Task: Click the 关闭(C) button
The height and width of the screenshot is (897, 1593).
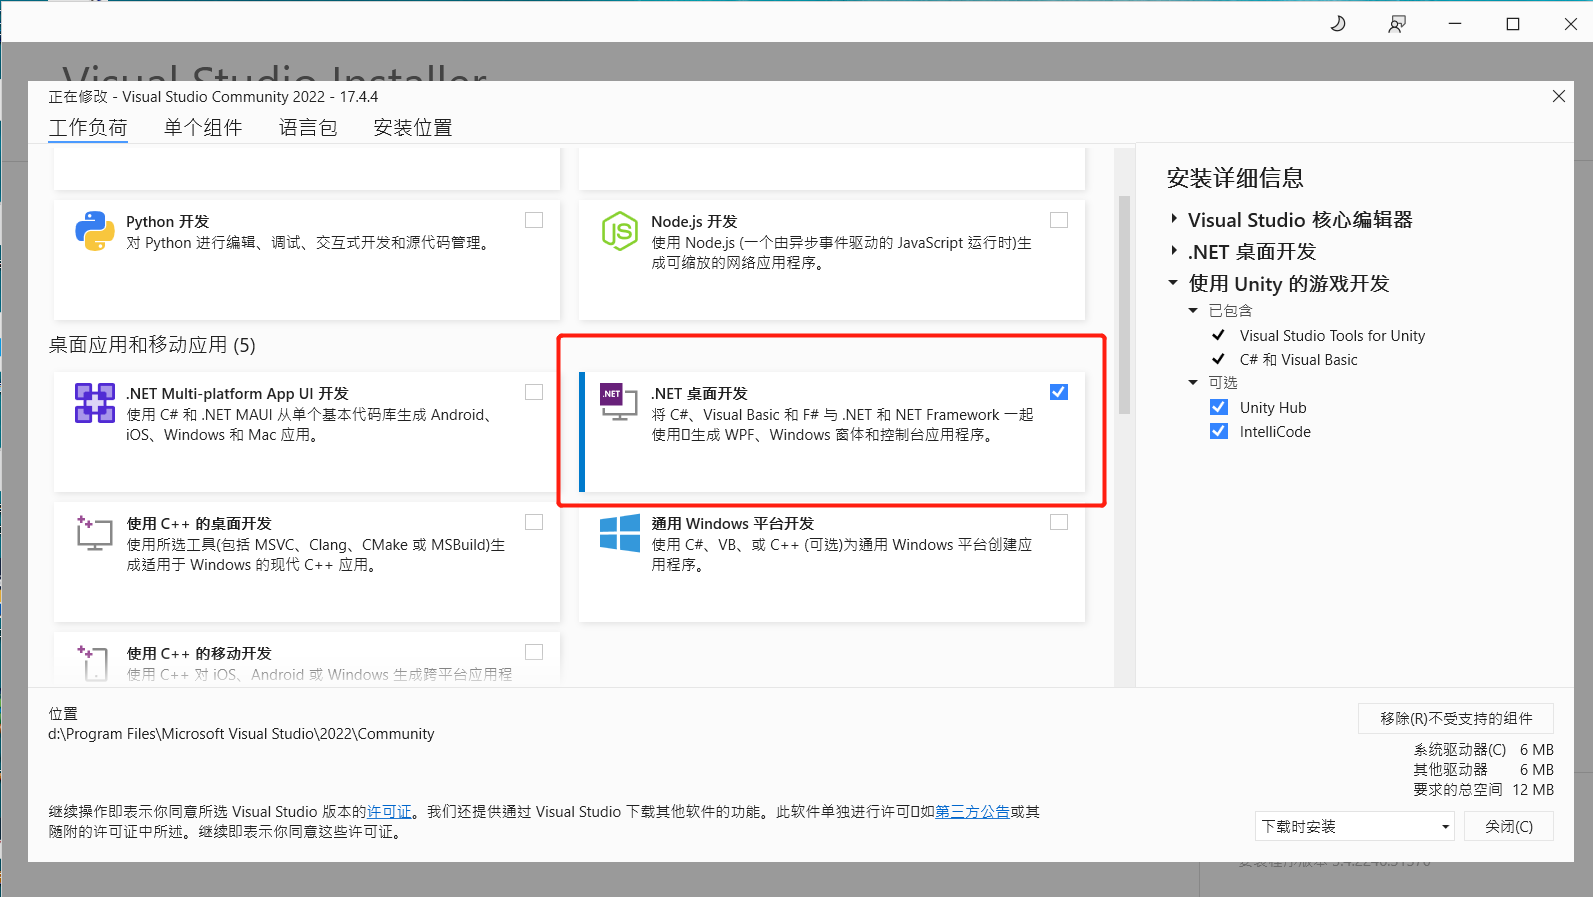Action: [x=1508, y=826]
